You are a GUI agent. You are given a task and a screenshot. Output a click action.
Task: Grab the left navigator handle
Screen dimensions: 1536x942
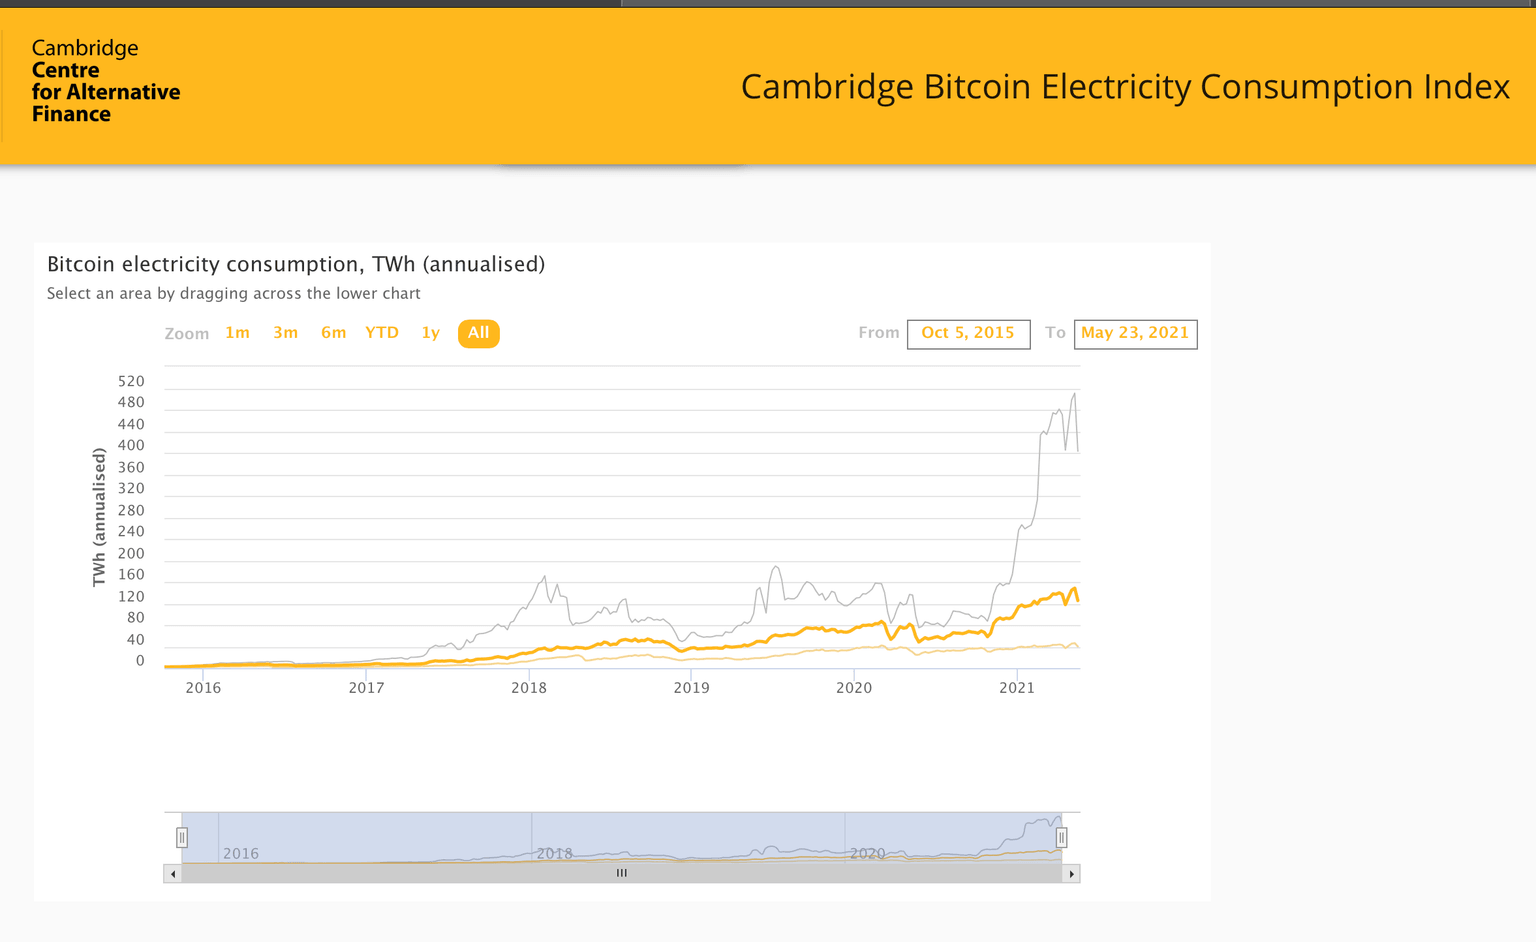pos(183,837)
